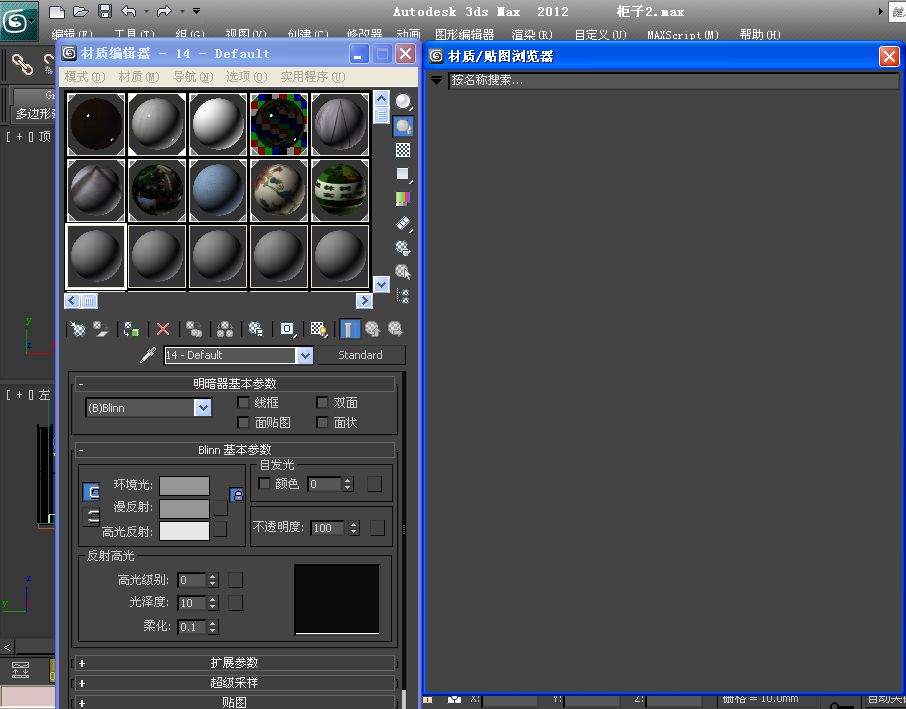Click the Make Preview film icon
The width and height of the screenshot is (906, 709).
tap(403, 223)
